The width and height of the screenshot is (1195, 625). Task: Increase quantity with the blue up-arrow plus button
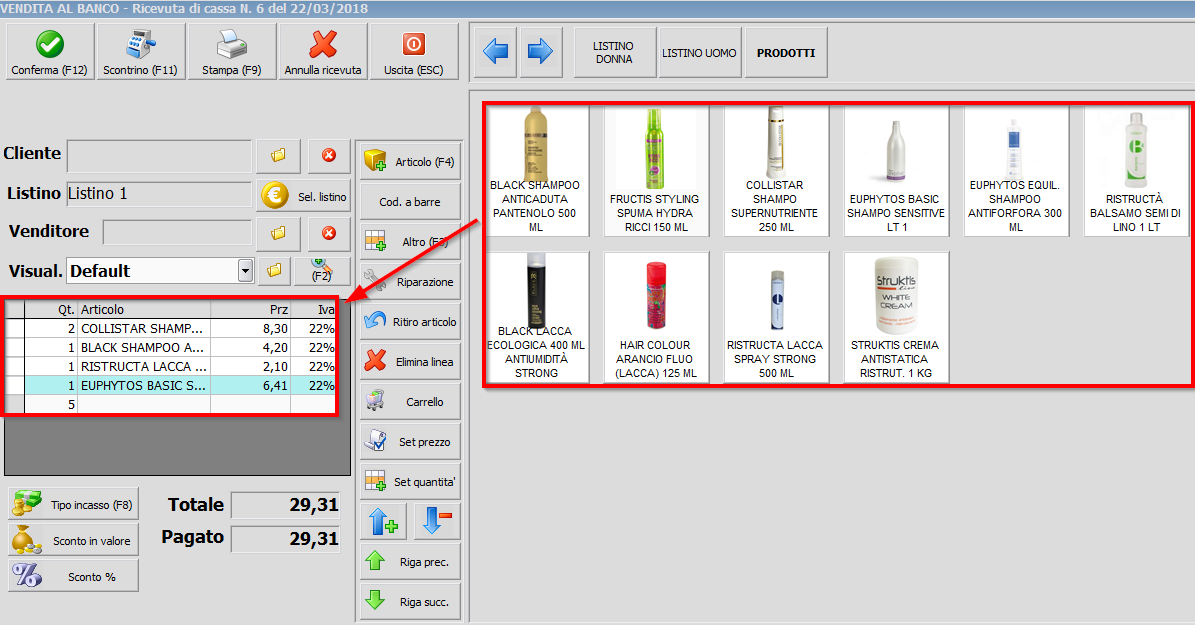(385, 522)
